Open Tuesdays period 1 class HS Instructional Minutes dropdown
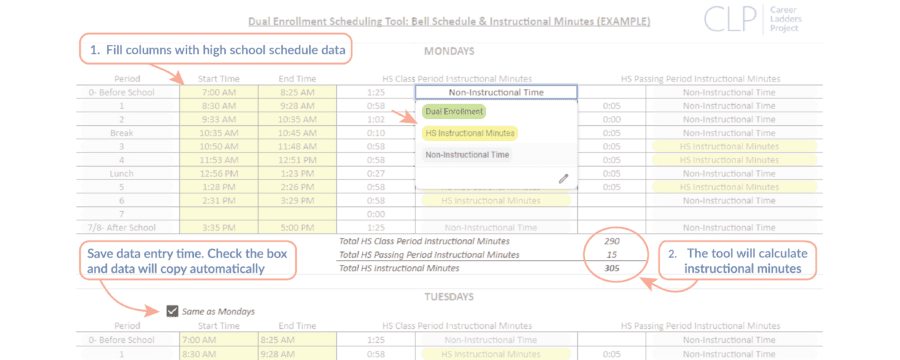This screenshot has height=360, width=900. (x=496, y=354)
